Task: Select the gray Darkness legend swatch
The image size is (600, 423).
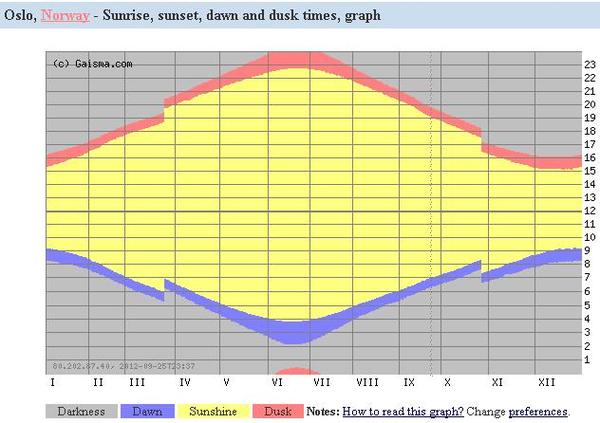Action: 82,412
